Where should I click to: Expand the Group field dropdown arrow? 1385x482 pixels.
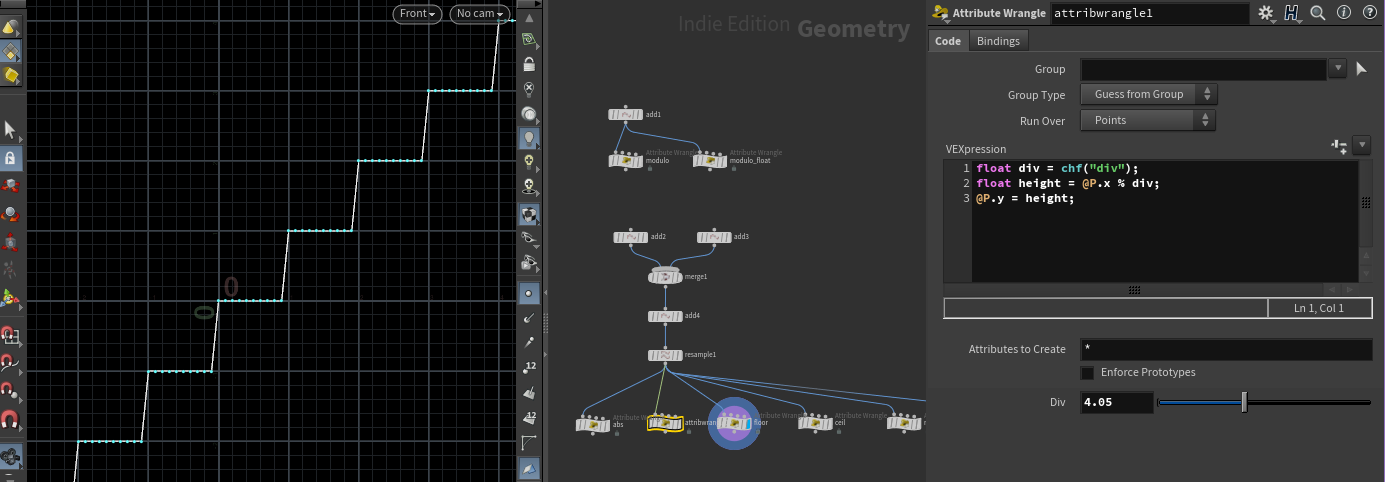pos(1340,69)
